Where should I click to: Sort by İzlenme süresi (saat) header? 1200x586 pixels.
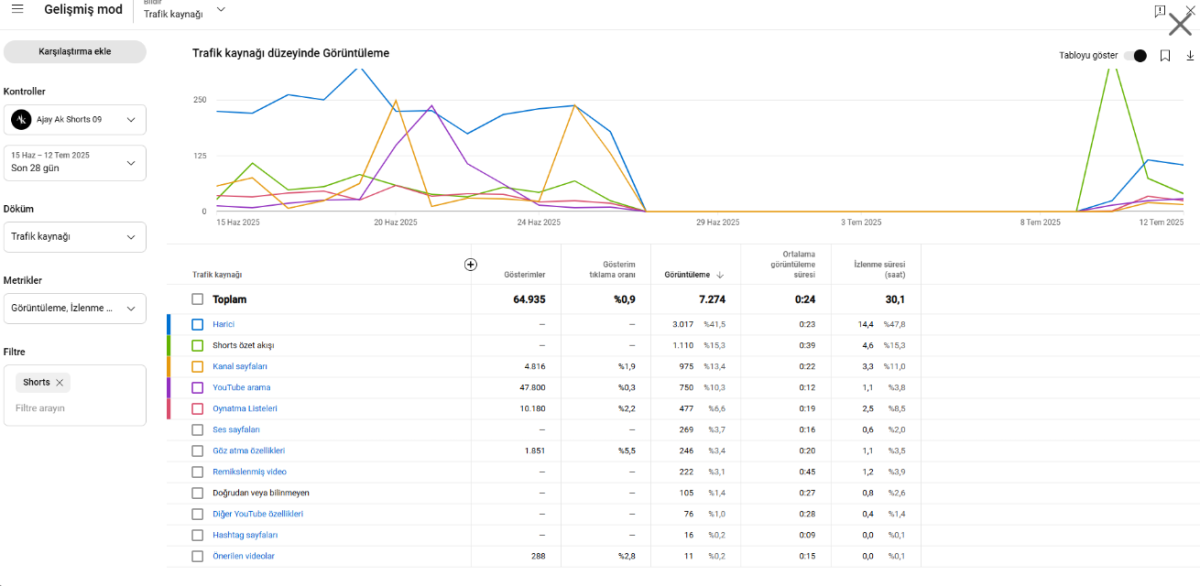pos(880,268)
